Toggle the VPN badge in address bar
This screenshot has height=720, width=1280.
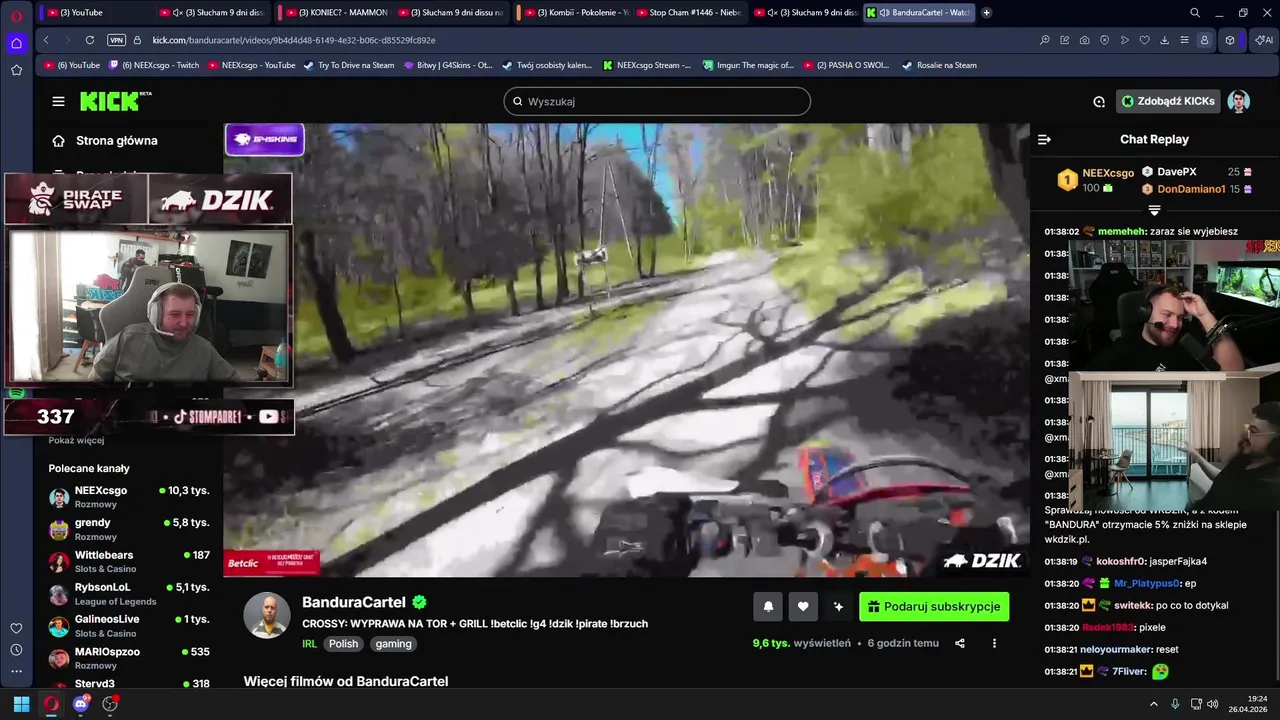tap(116, 40)
